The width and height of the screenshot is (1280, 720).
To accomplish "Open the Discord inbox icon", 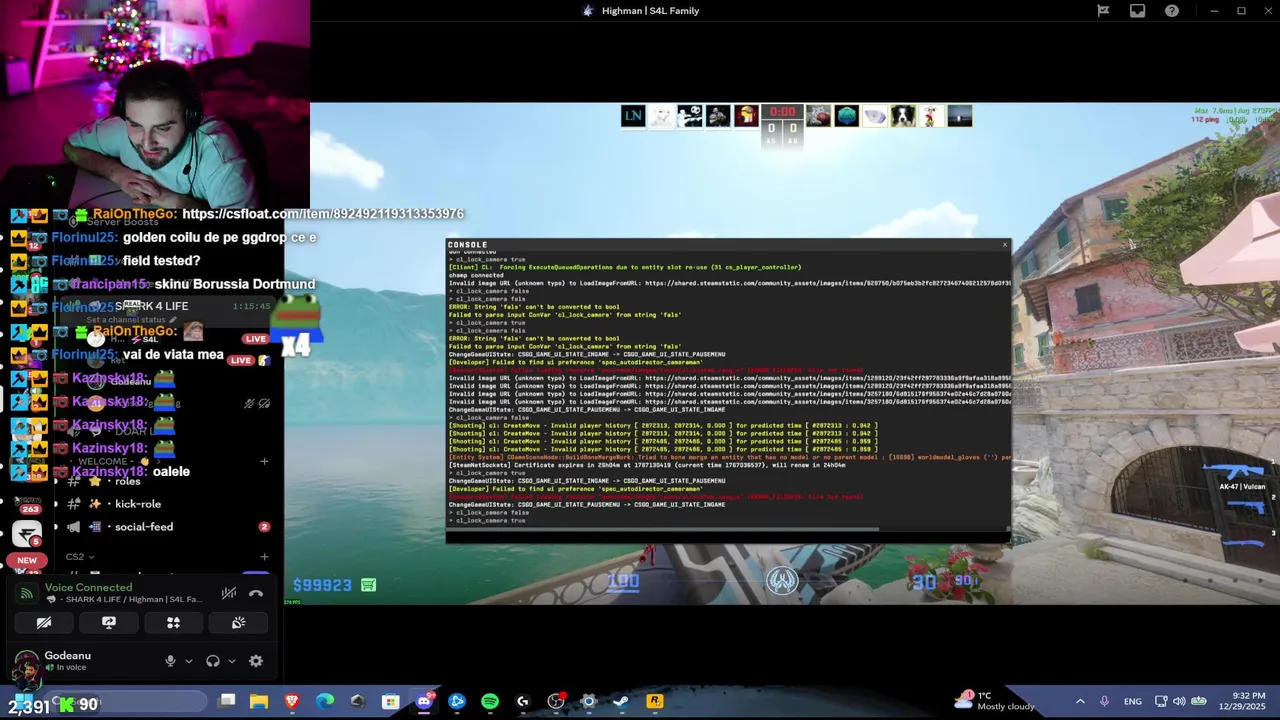I will pyautogui.click(x=1137, y=11).
